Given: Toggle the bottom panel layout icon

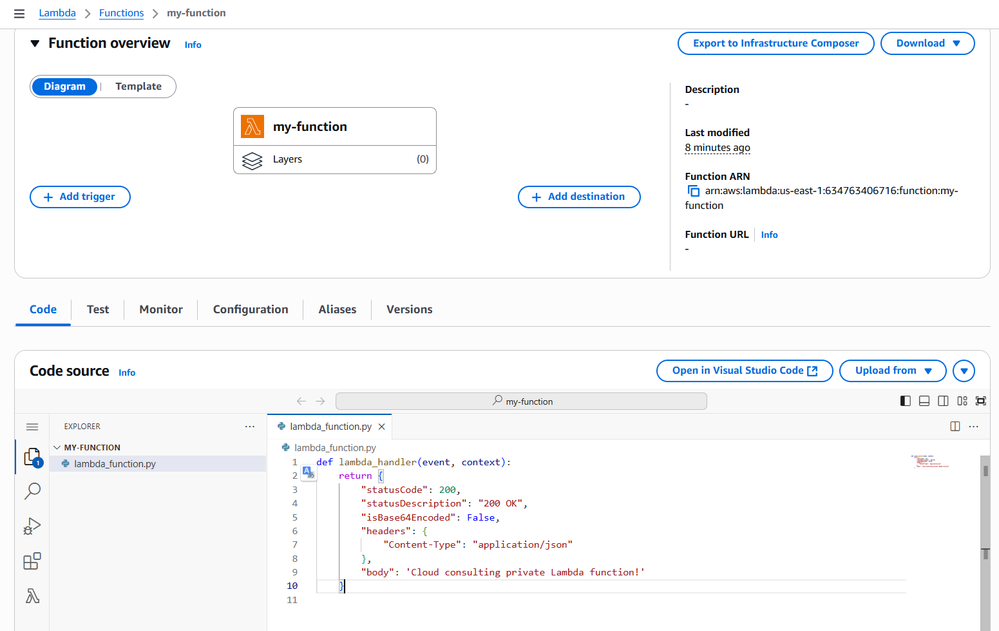Looking at the screenshot, I should [x=924, y=401].
